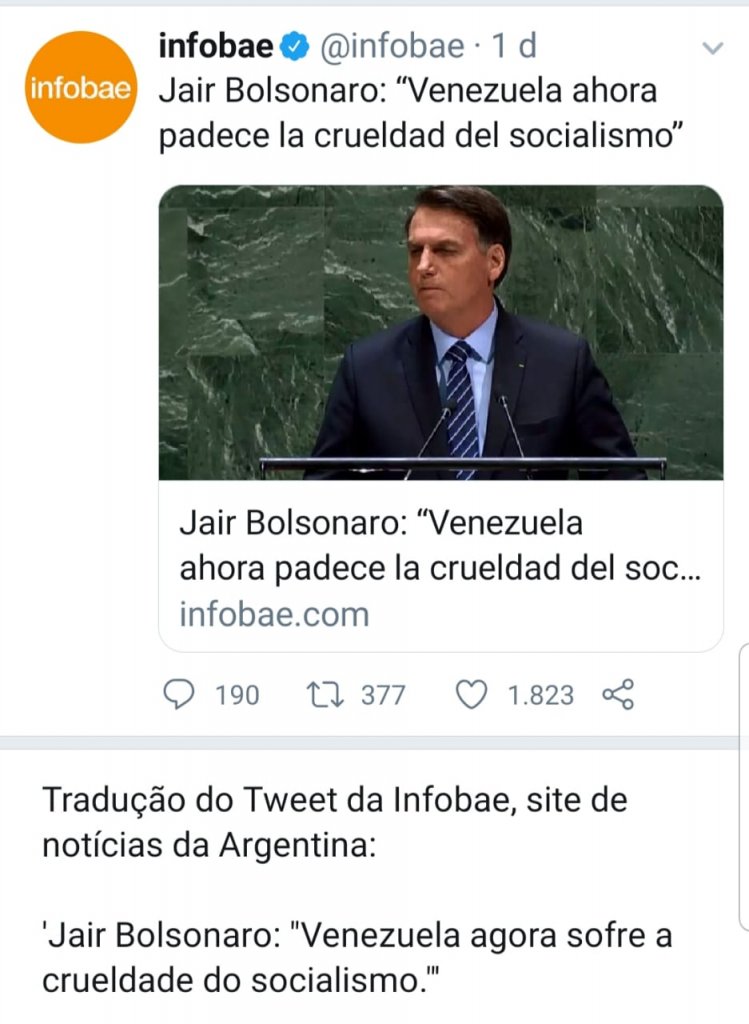Open the link card headline text
The image size is (749, 1024).
coord(439,545)
